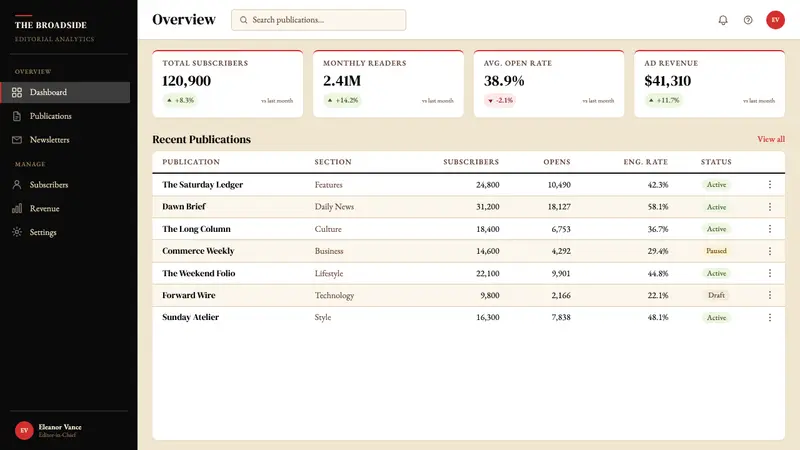
Task: Sort by Section column header
Action: tap(333, 162)
